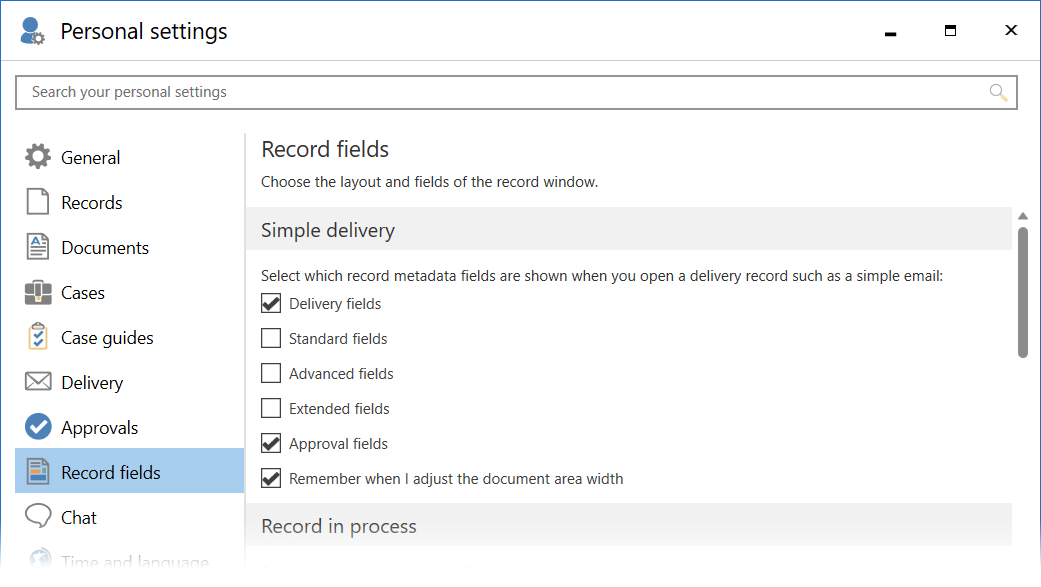Screen dimensions: 1041x587
Task: Click the Simple delivery section header
Action: [x=629, y=229]
